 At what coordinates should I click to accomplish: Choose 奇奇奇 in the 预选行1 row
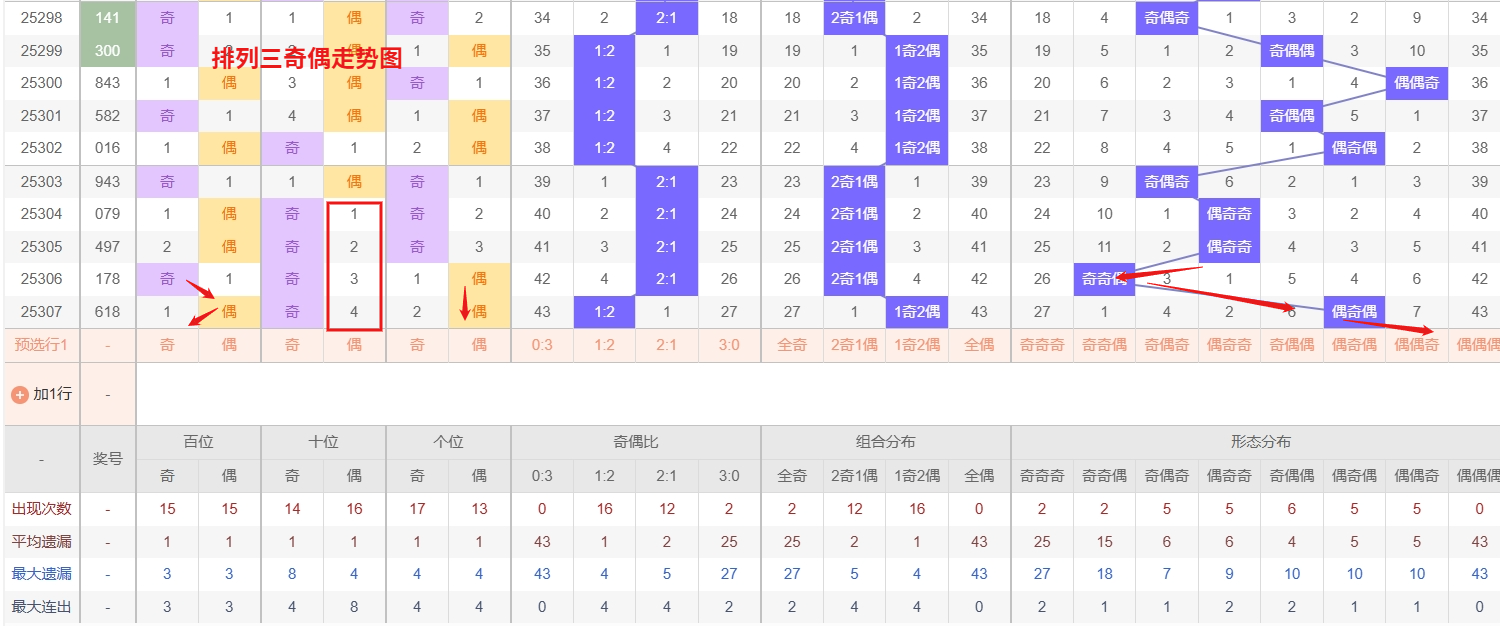1042,344
